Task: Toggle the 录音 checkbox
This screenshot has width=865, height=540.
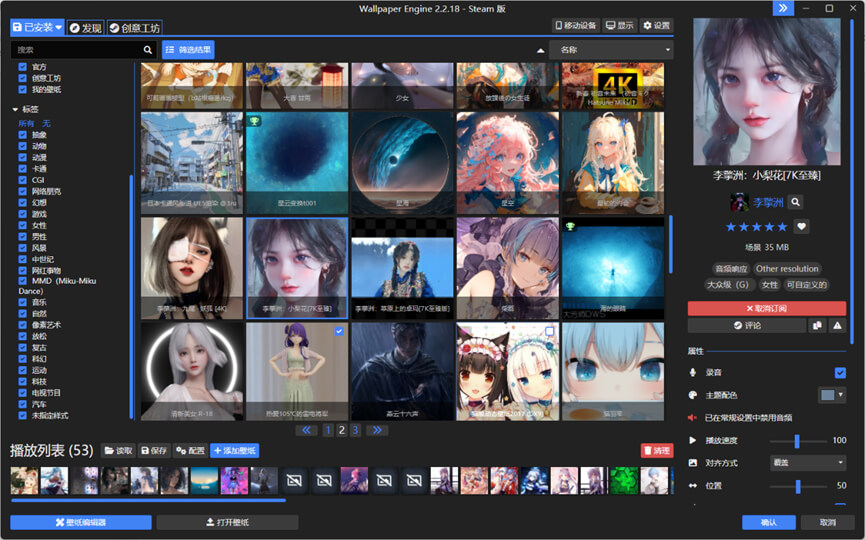Action: point(840,372)
